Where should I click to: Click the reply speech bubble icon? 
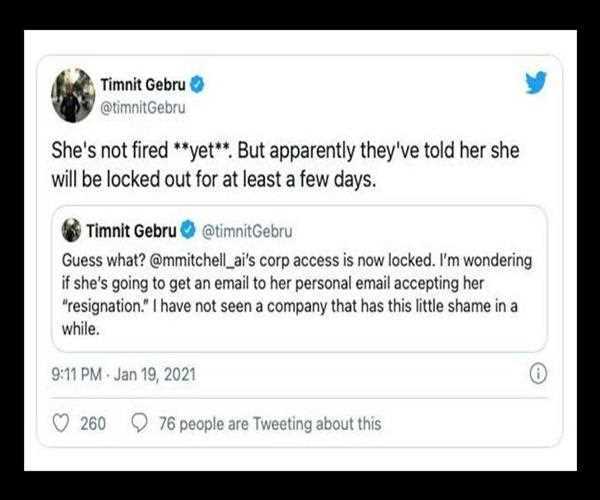point(140,423)
